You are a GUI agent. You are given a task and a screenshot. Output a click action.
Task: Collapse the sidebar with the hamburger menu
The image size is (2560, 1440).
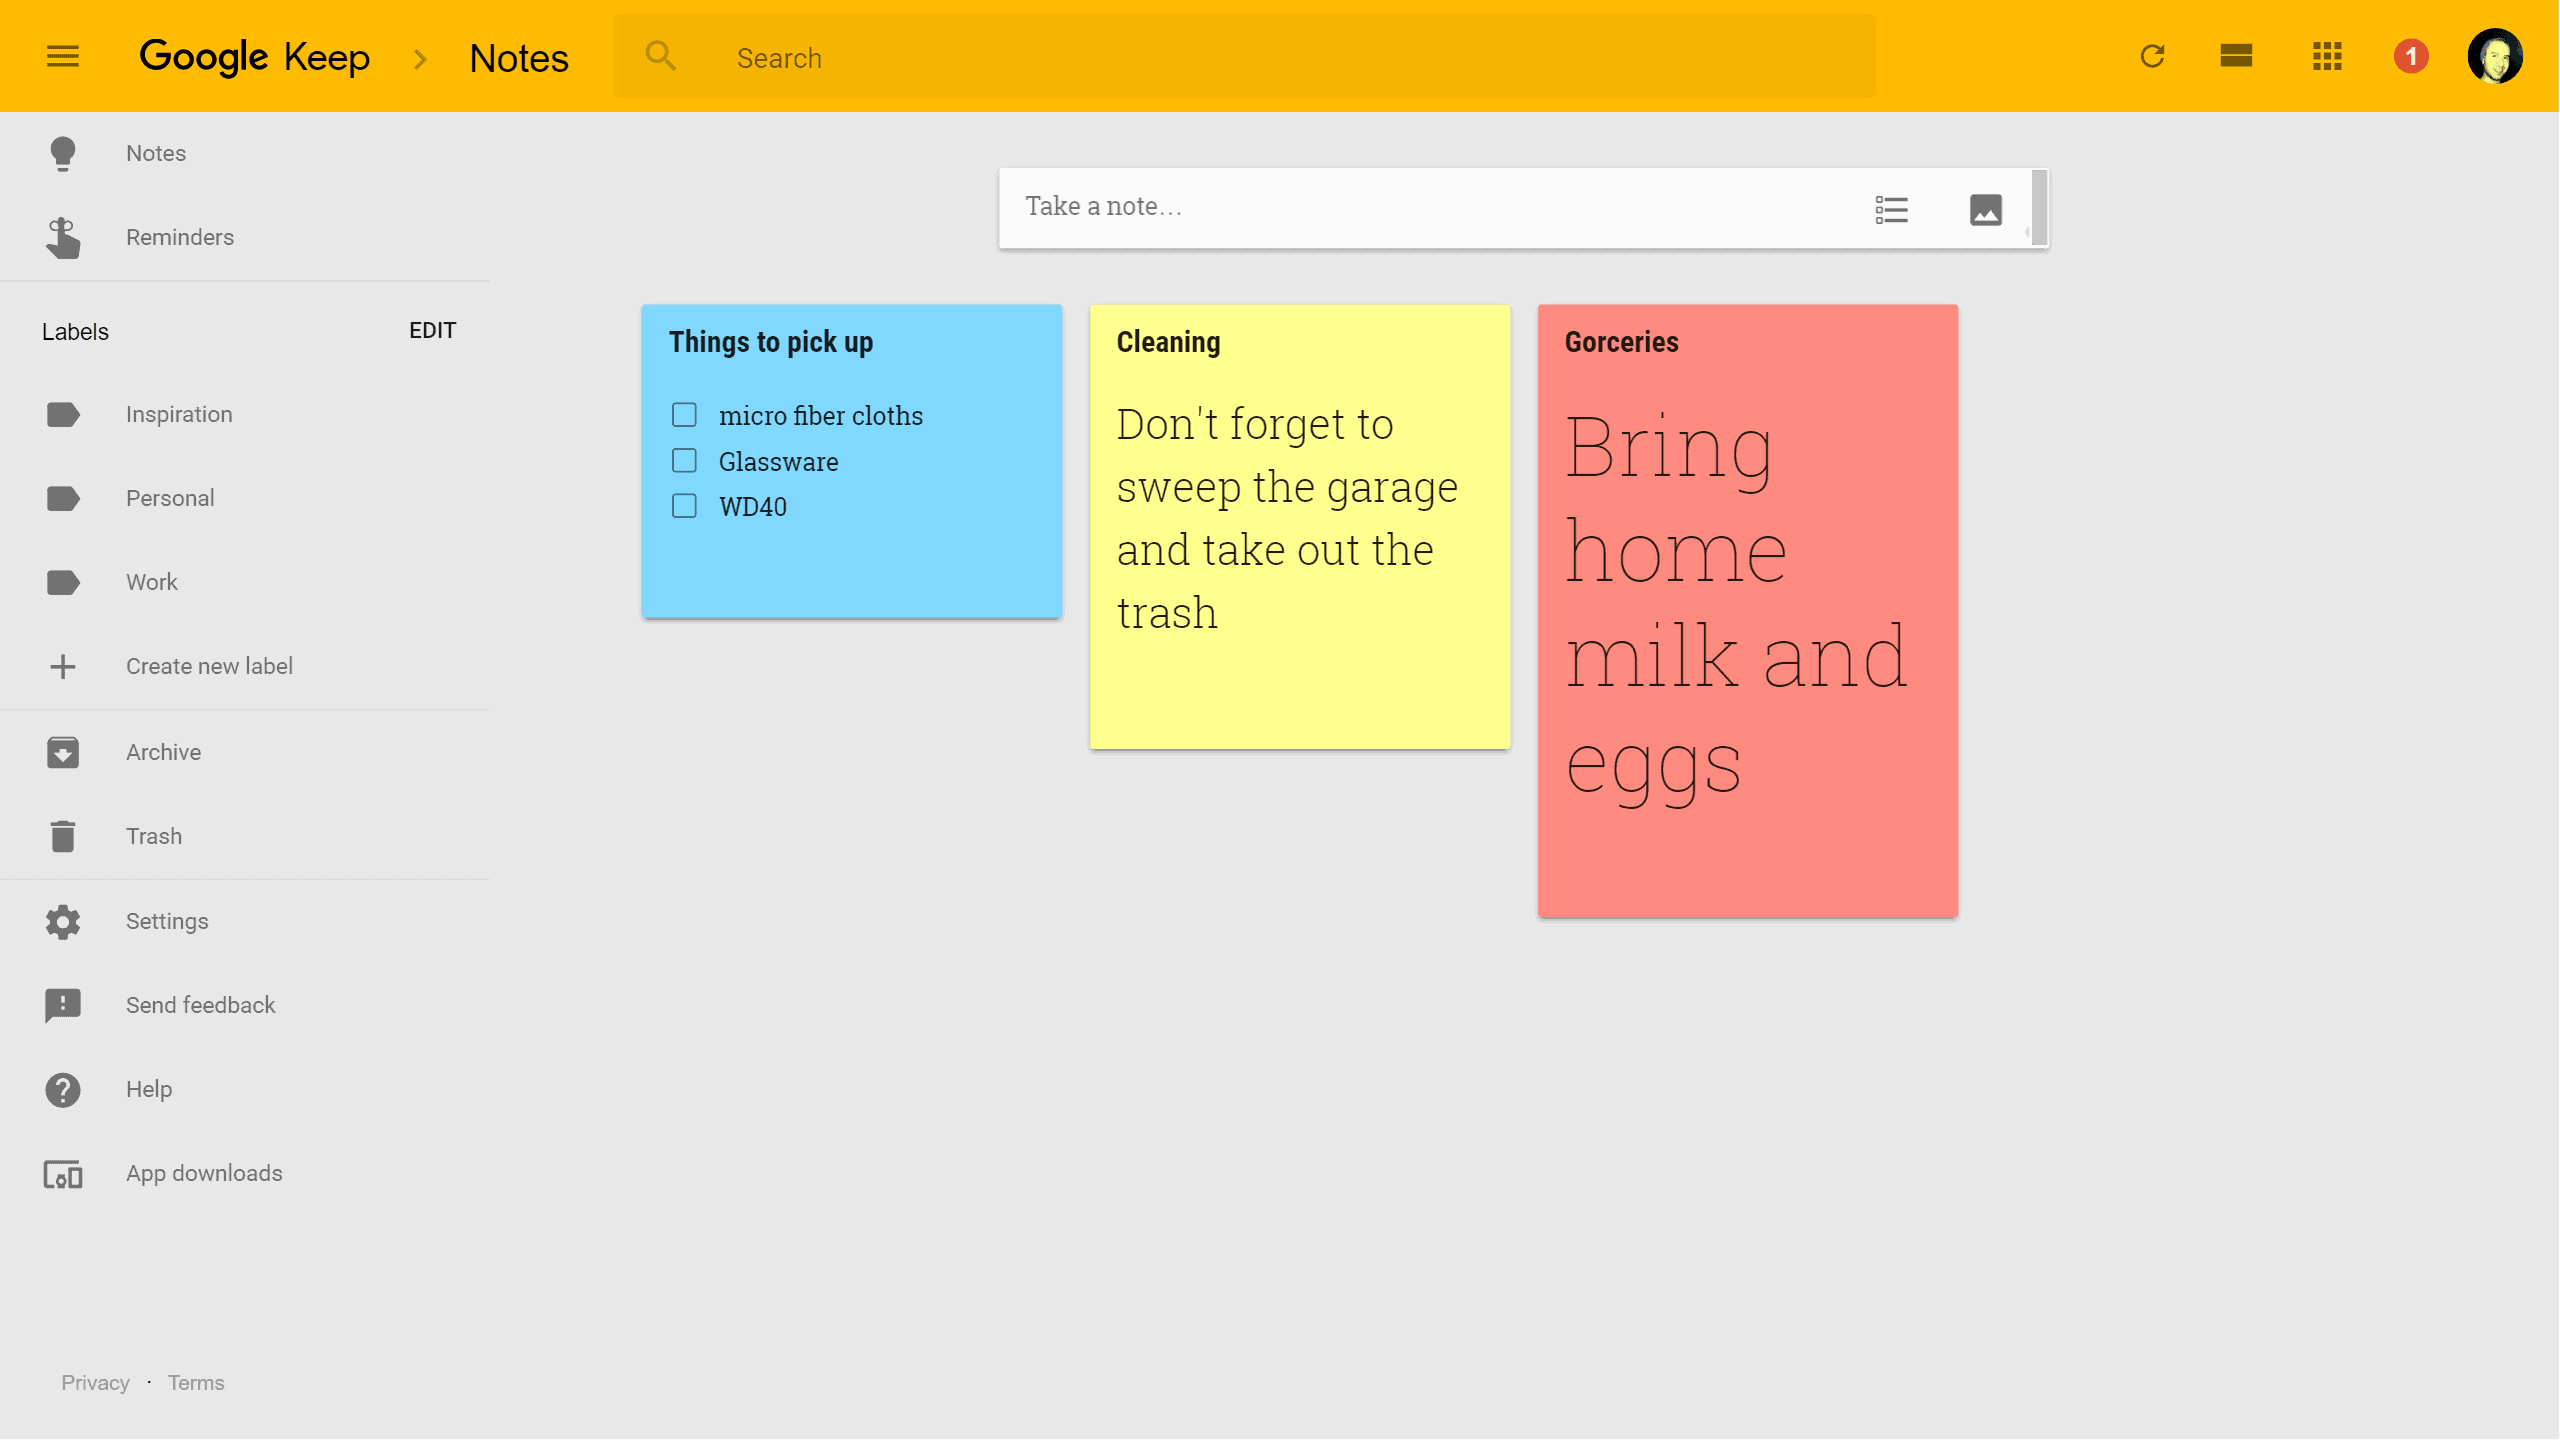[x=62, y=57]
